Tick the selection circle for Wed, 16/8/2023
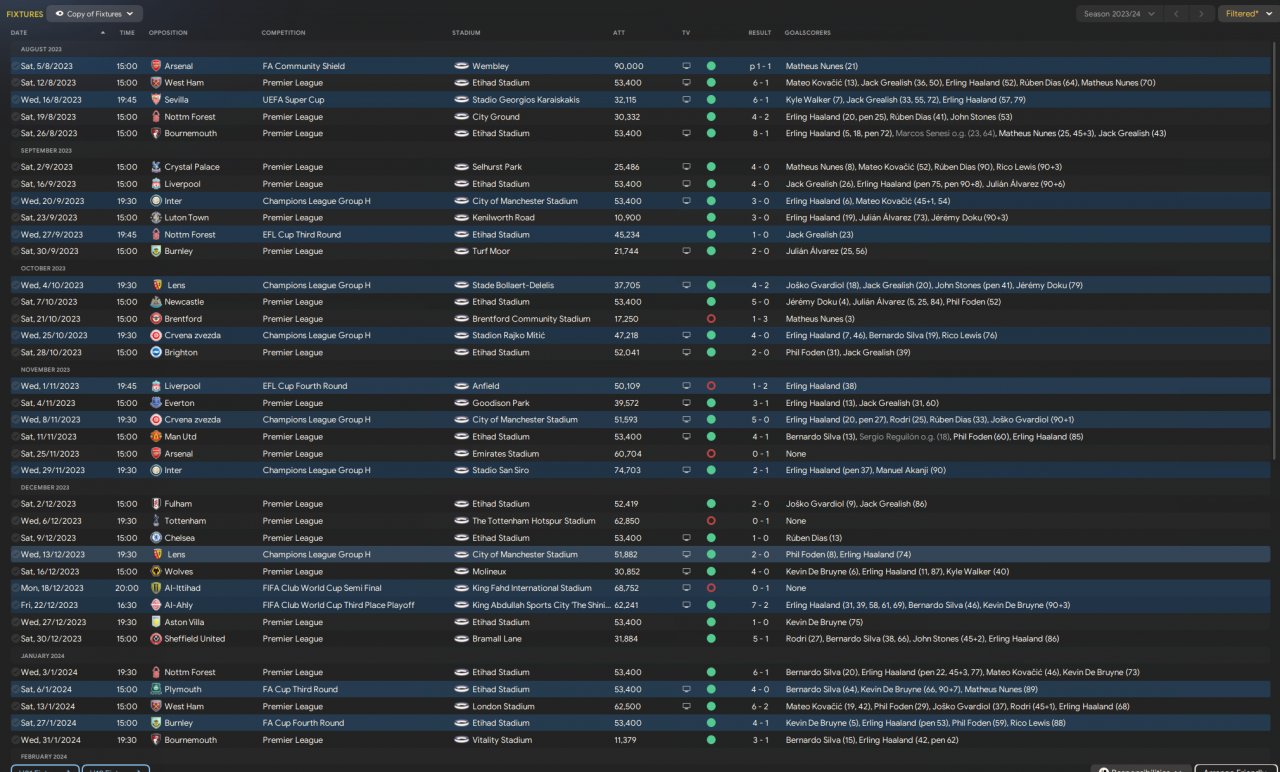 tap(15, 100)
